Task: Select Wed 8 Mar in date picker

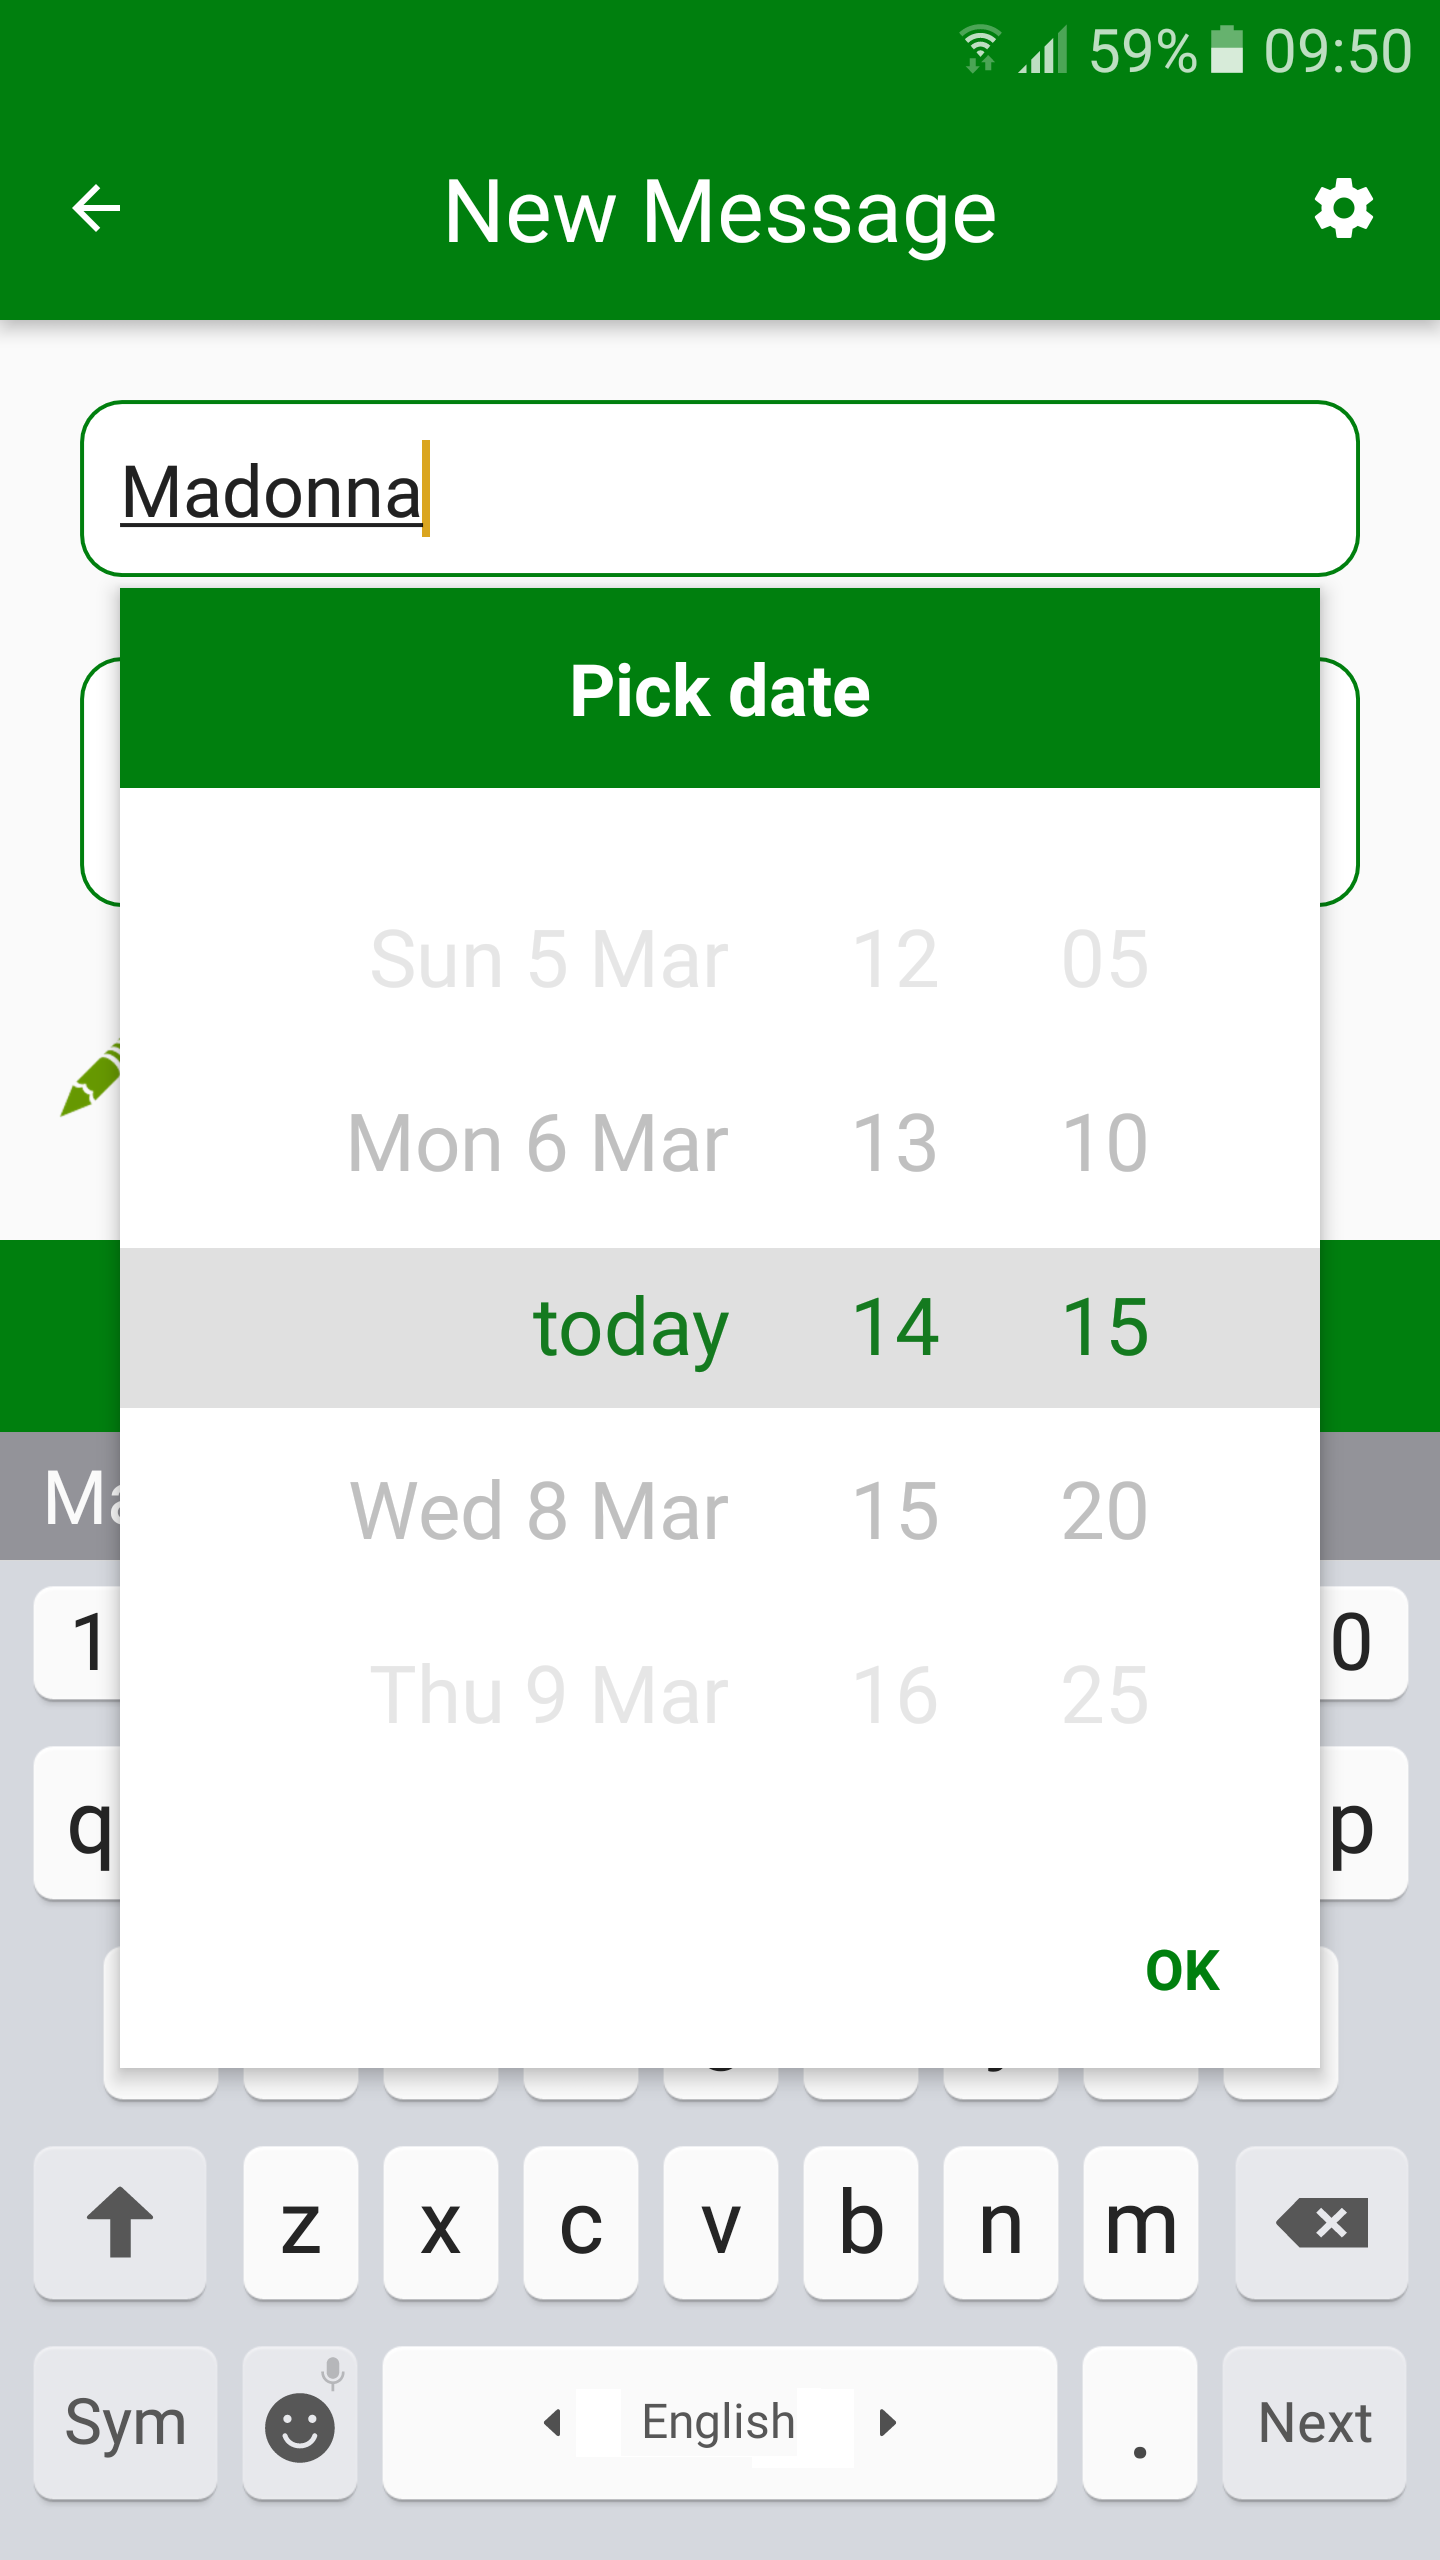Action: click(539, 1511)
